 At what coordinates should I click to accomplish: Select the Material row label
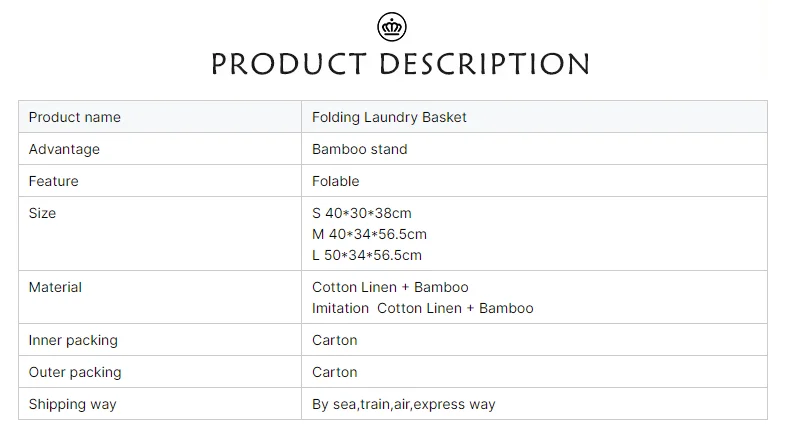(55, 287)
